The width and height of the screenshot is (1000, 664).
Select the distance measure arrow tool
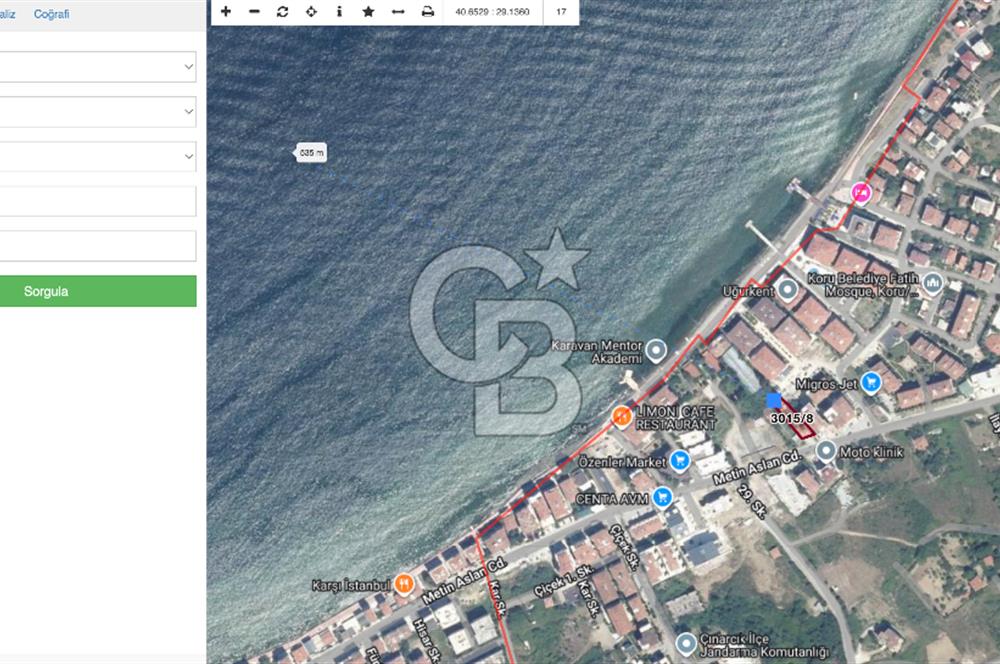(398, 11)
